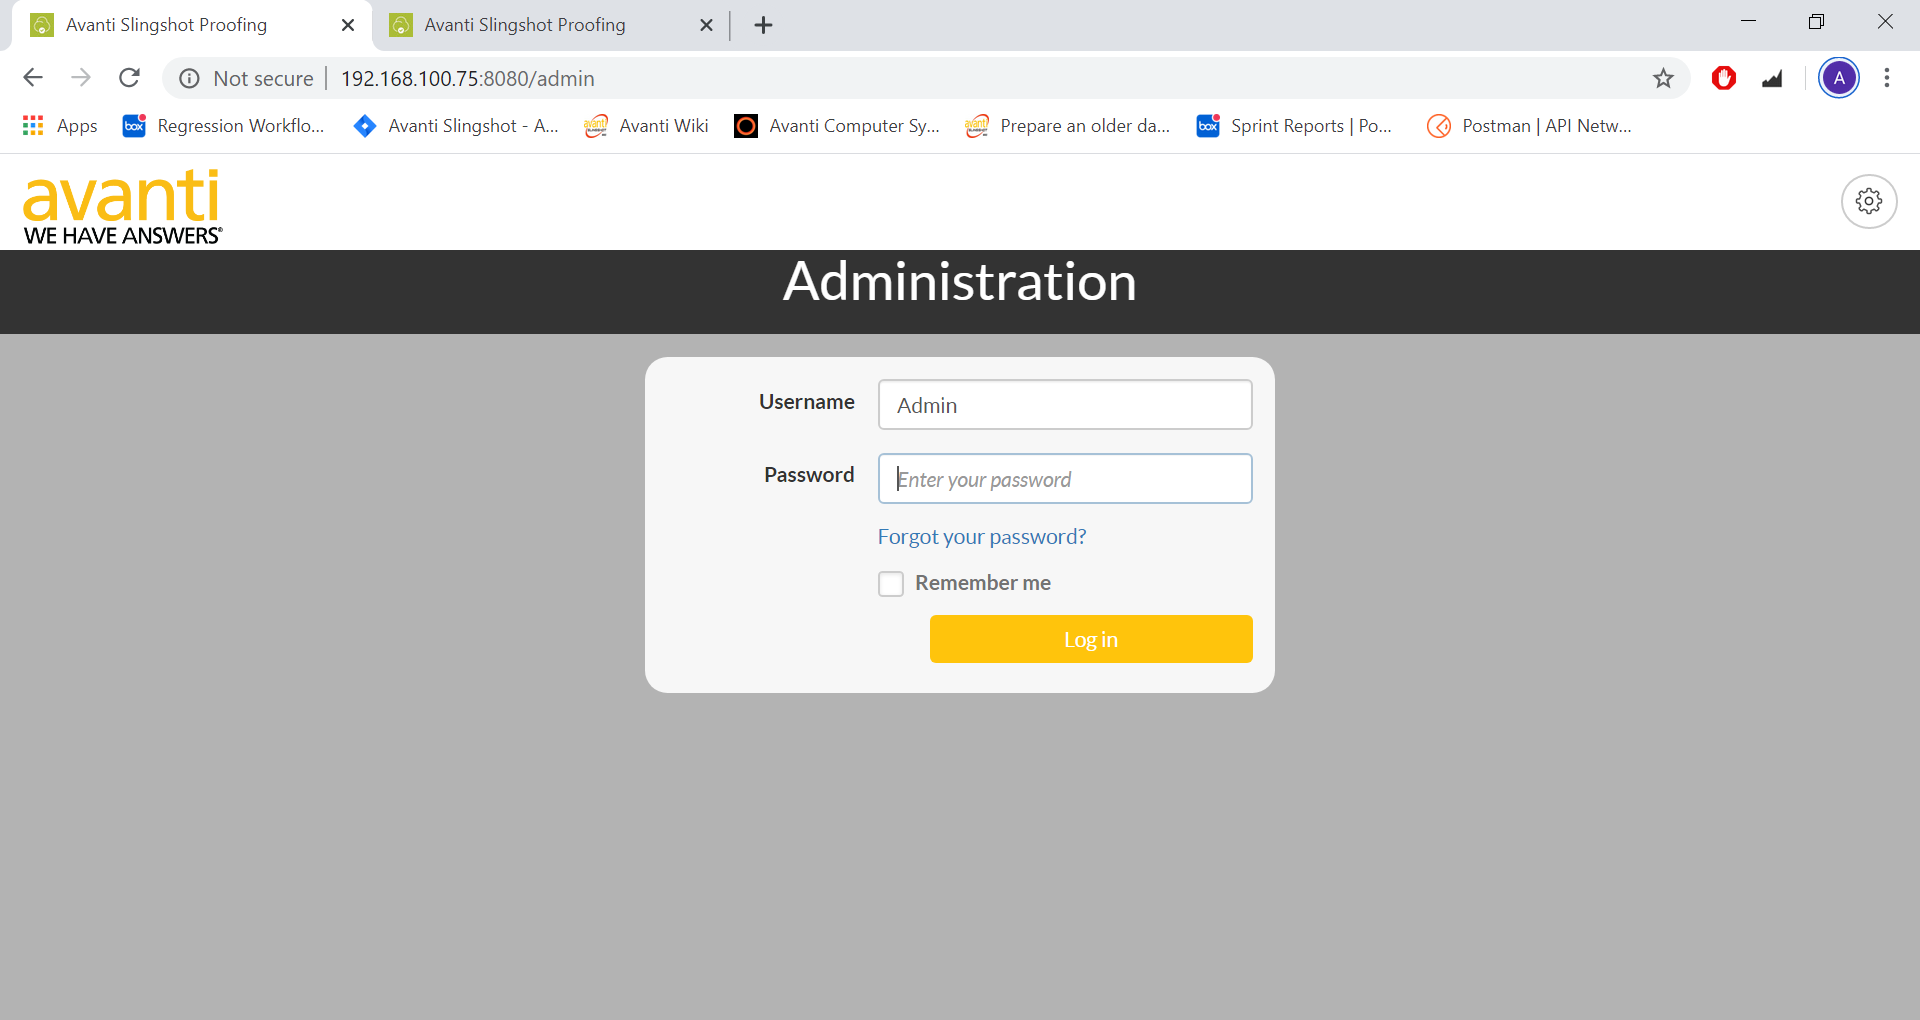Open Avanti Slingshot - A... bookmark

coord(456,126)
